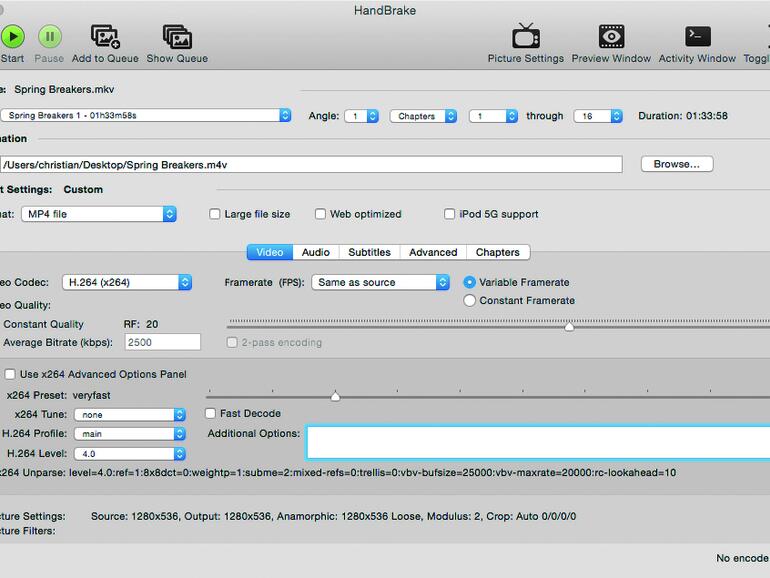The height and width of the screenshot is (578, 770).
Task: Click the Additional Options text box
Action: pos(538,443)
